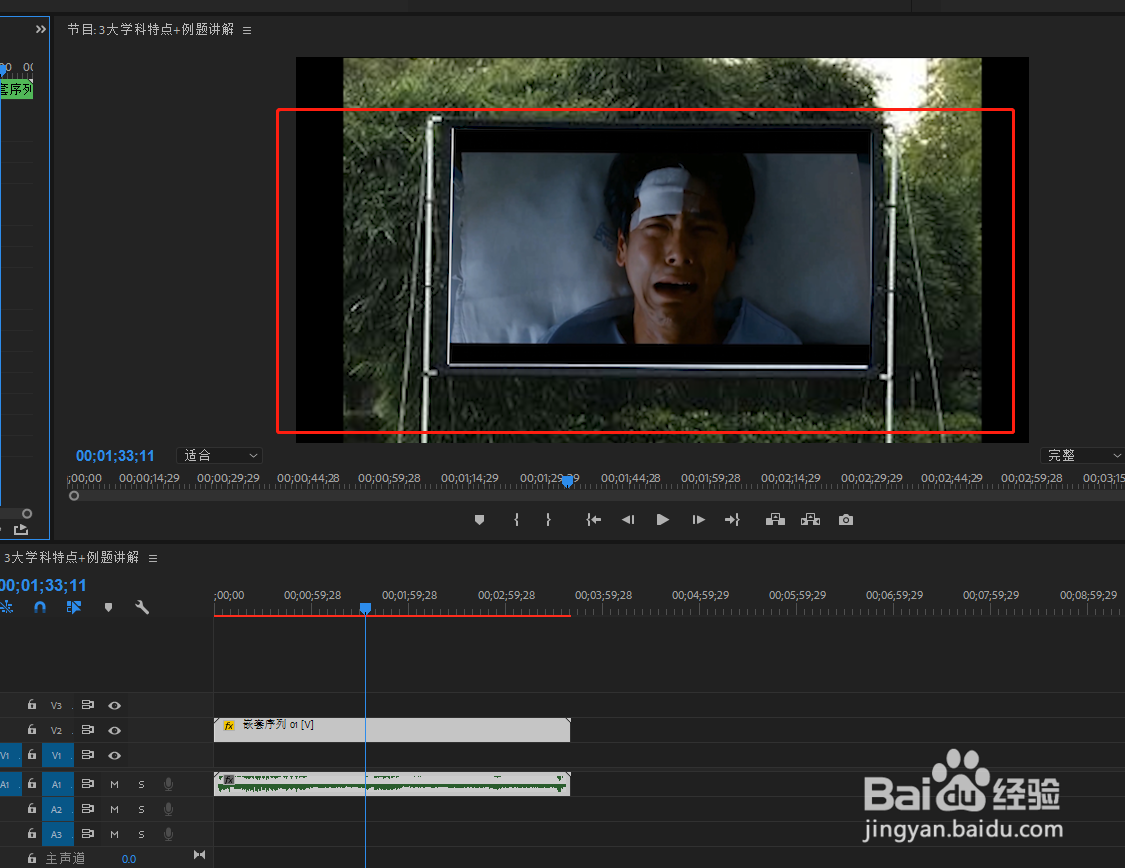Toggle A2 track targeting
The width and height of the screenshot is (1125, 868).
point(57,809)
